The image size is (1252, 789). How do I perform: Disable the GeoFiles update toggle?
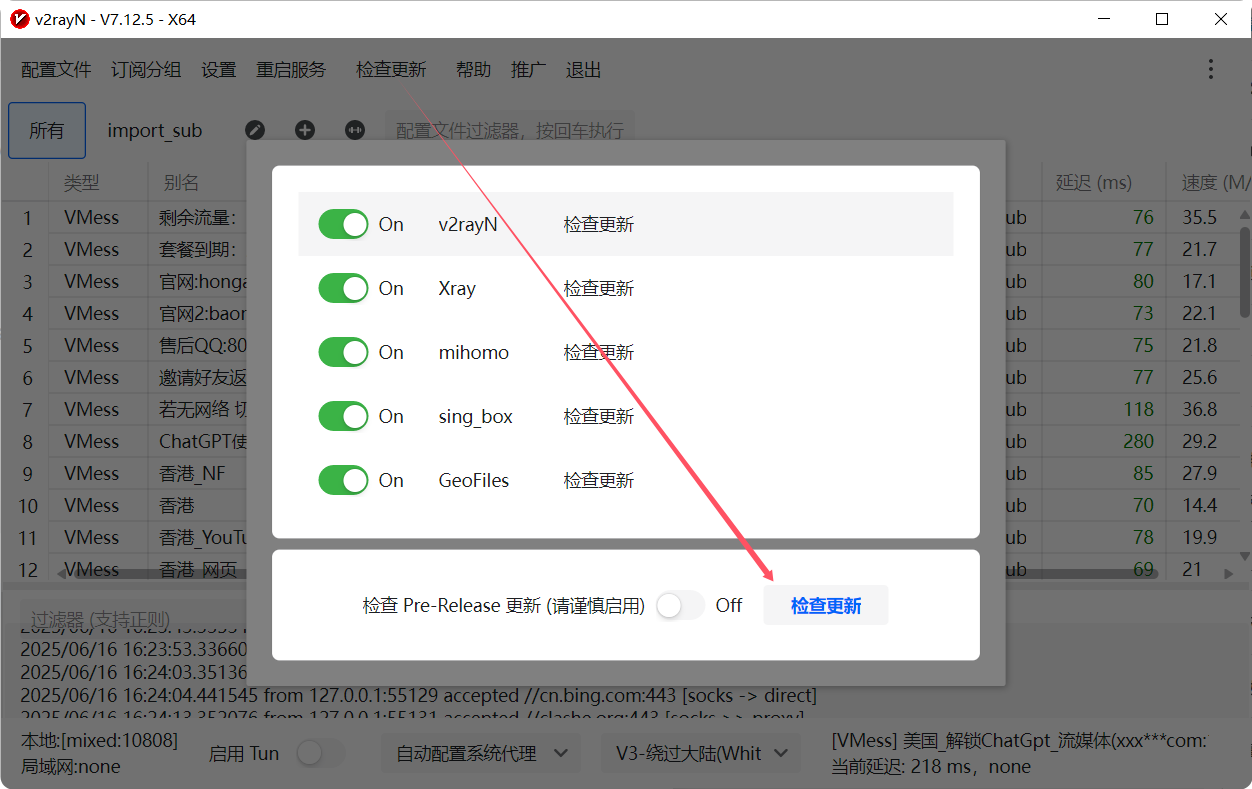coord(344,480)
